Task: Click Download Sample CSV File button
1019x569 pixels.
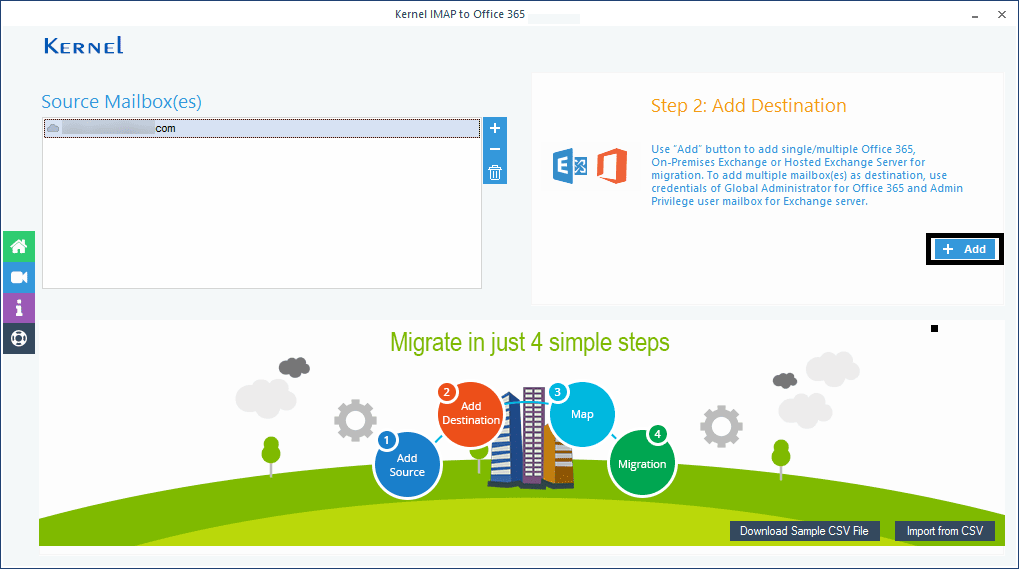Action: pyautogui.click(x=804, y=531)
